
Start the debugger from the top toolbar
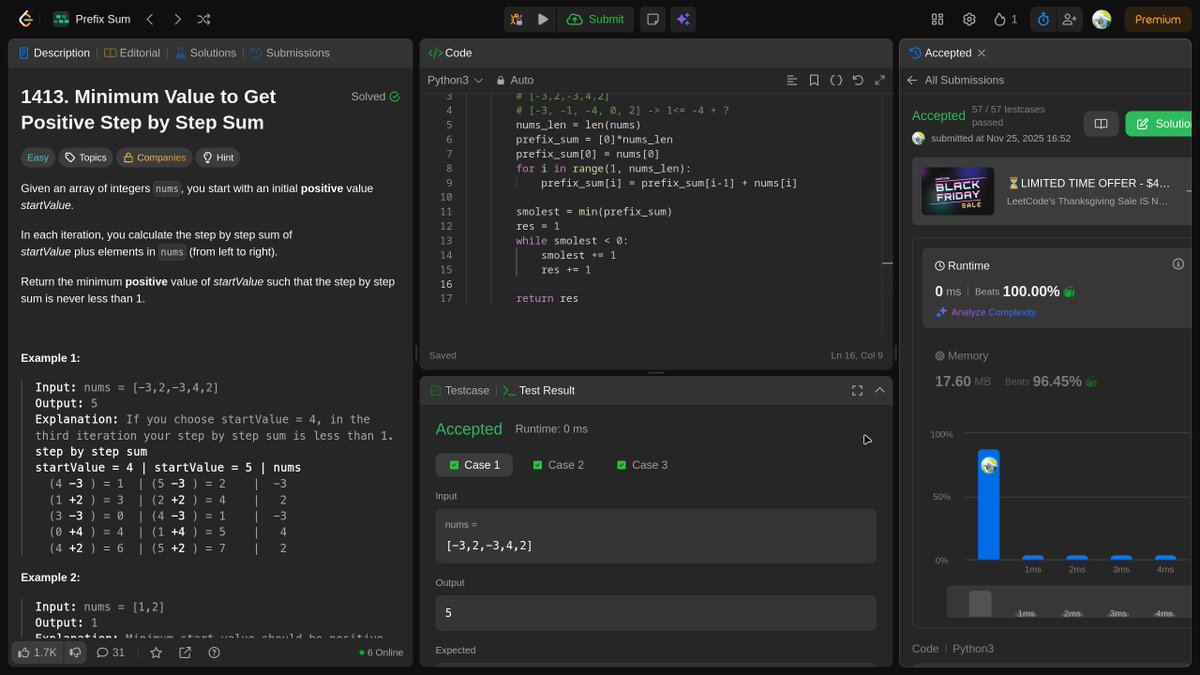coord(516,19)
